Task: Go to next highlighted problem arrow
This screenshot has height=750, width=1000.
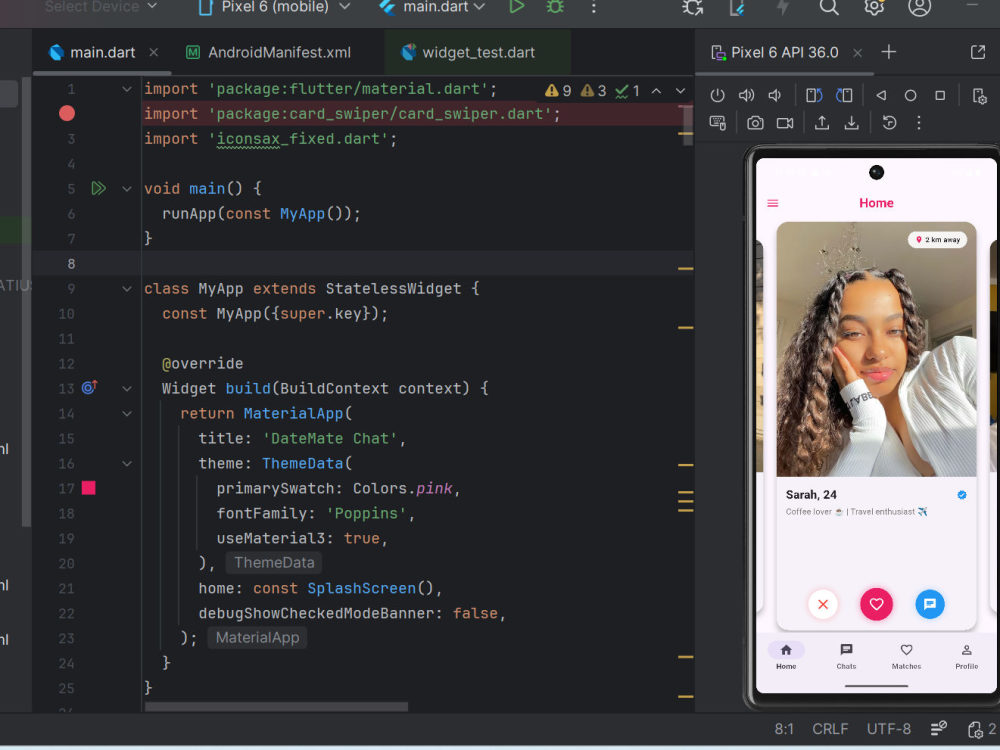Action: tap(680, 91)
